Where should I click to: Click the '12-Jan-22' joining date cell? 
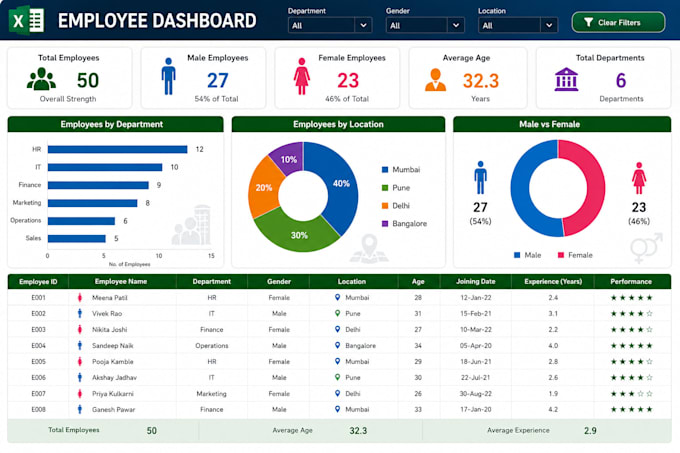476,297
